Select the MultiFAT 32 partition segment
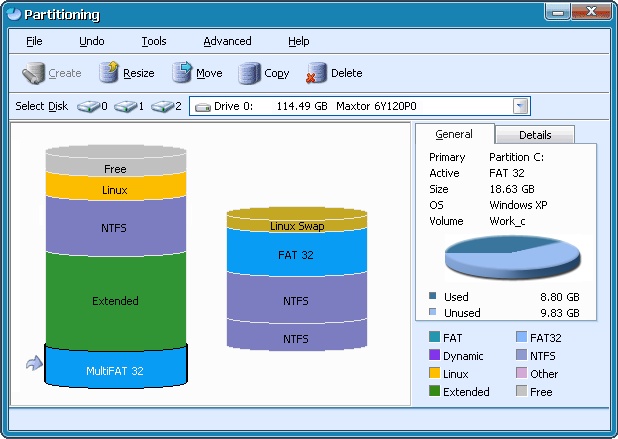The height and width of the screenshot is (439, 618). [x=116, y=369]
